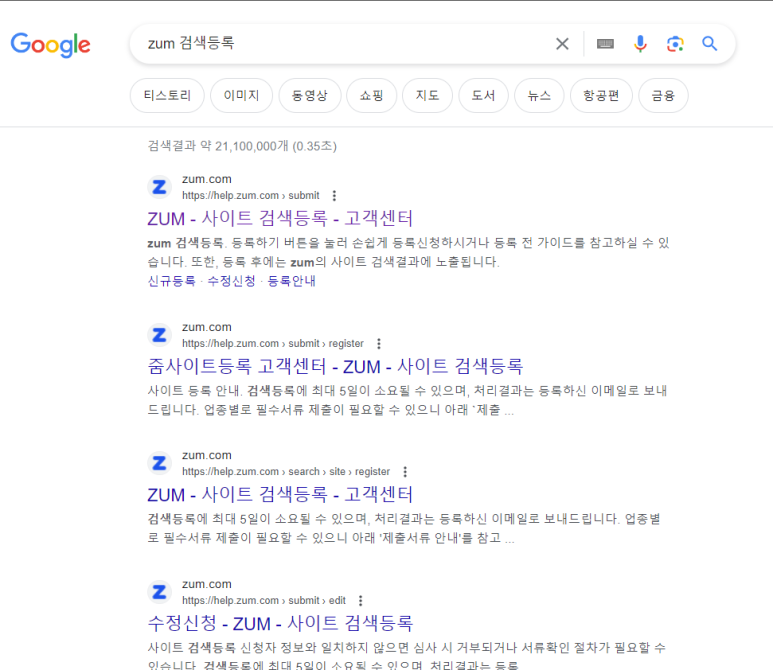This screenshot has width=773, height=670.
Task: Switch to the 도서 results tab
Action: pos(483,96)
